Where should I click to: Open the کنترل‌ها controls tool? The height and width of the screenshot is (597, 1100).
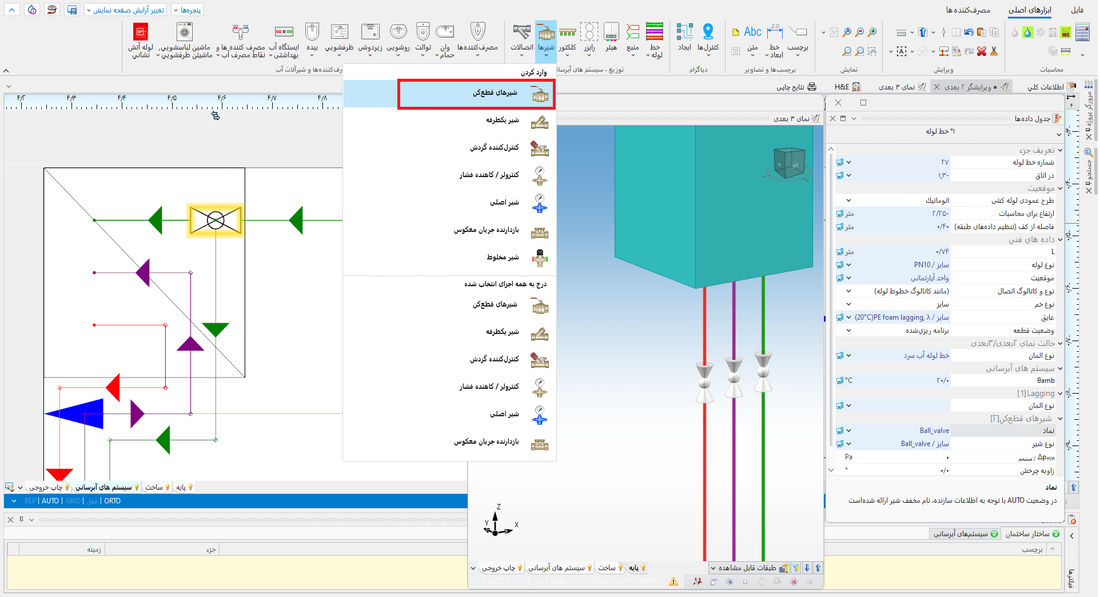[708, 38]
